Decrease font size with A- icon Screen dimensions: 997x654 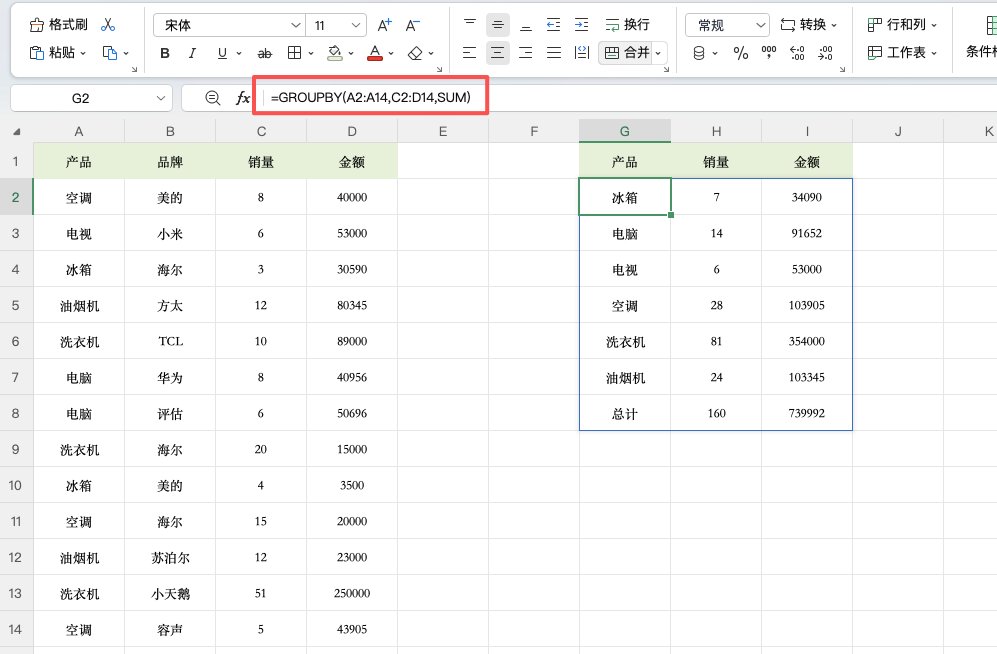pyautogui.click(x=413, y=25)
